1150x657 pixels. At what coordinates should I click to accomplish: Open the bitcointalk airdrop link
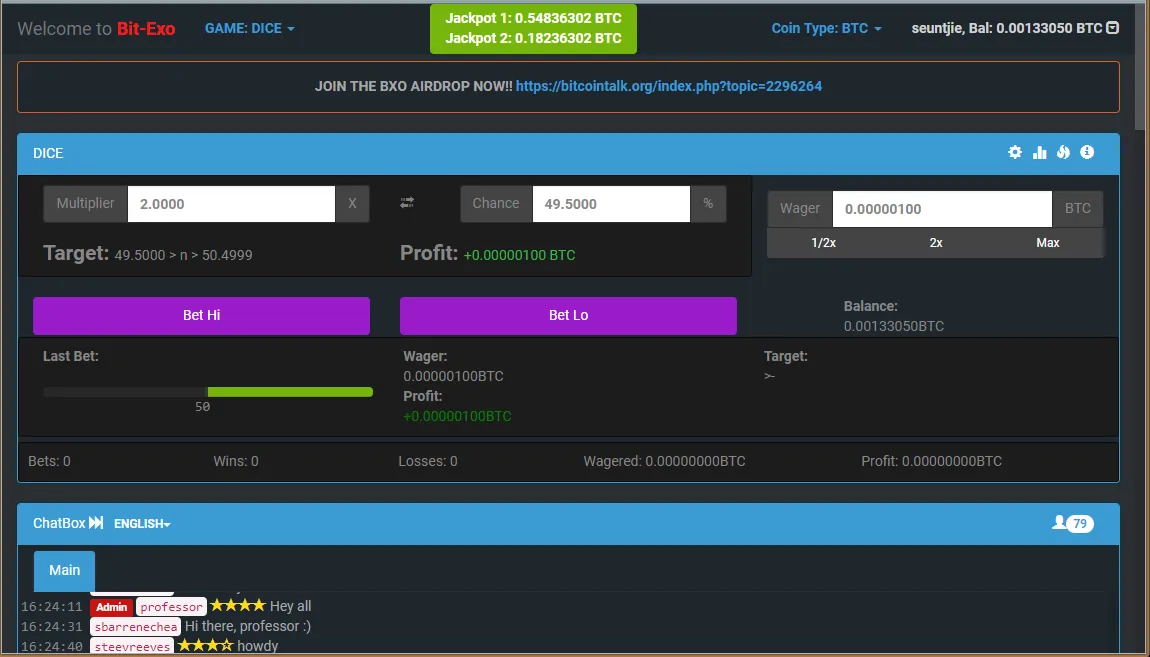coord(669,86)
